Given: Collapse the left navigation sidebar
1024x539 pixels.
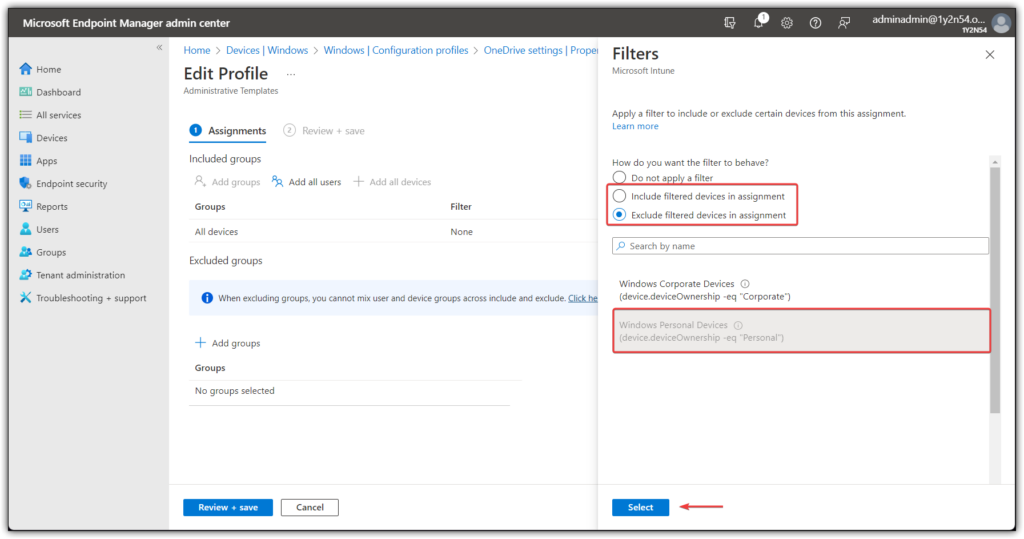Looking at the screenshot, I should [x=159, y=48].
